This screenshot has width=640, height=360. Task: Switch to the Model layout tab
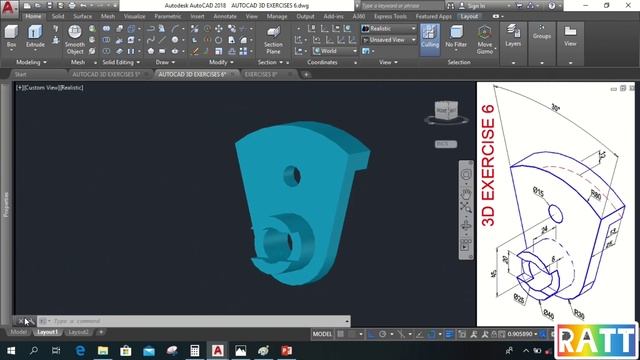(18, 332)
